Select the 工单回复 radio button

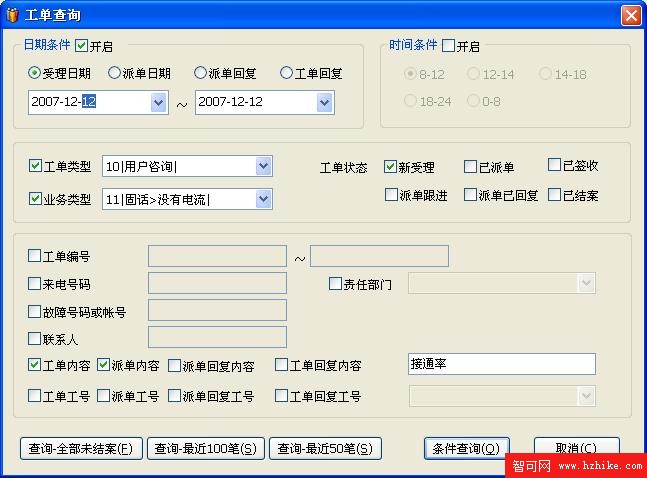[286, 73]
